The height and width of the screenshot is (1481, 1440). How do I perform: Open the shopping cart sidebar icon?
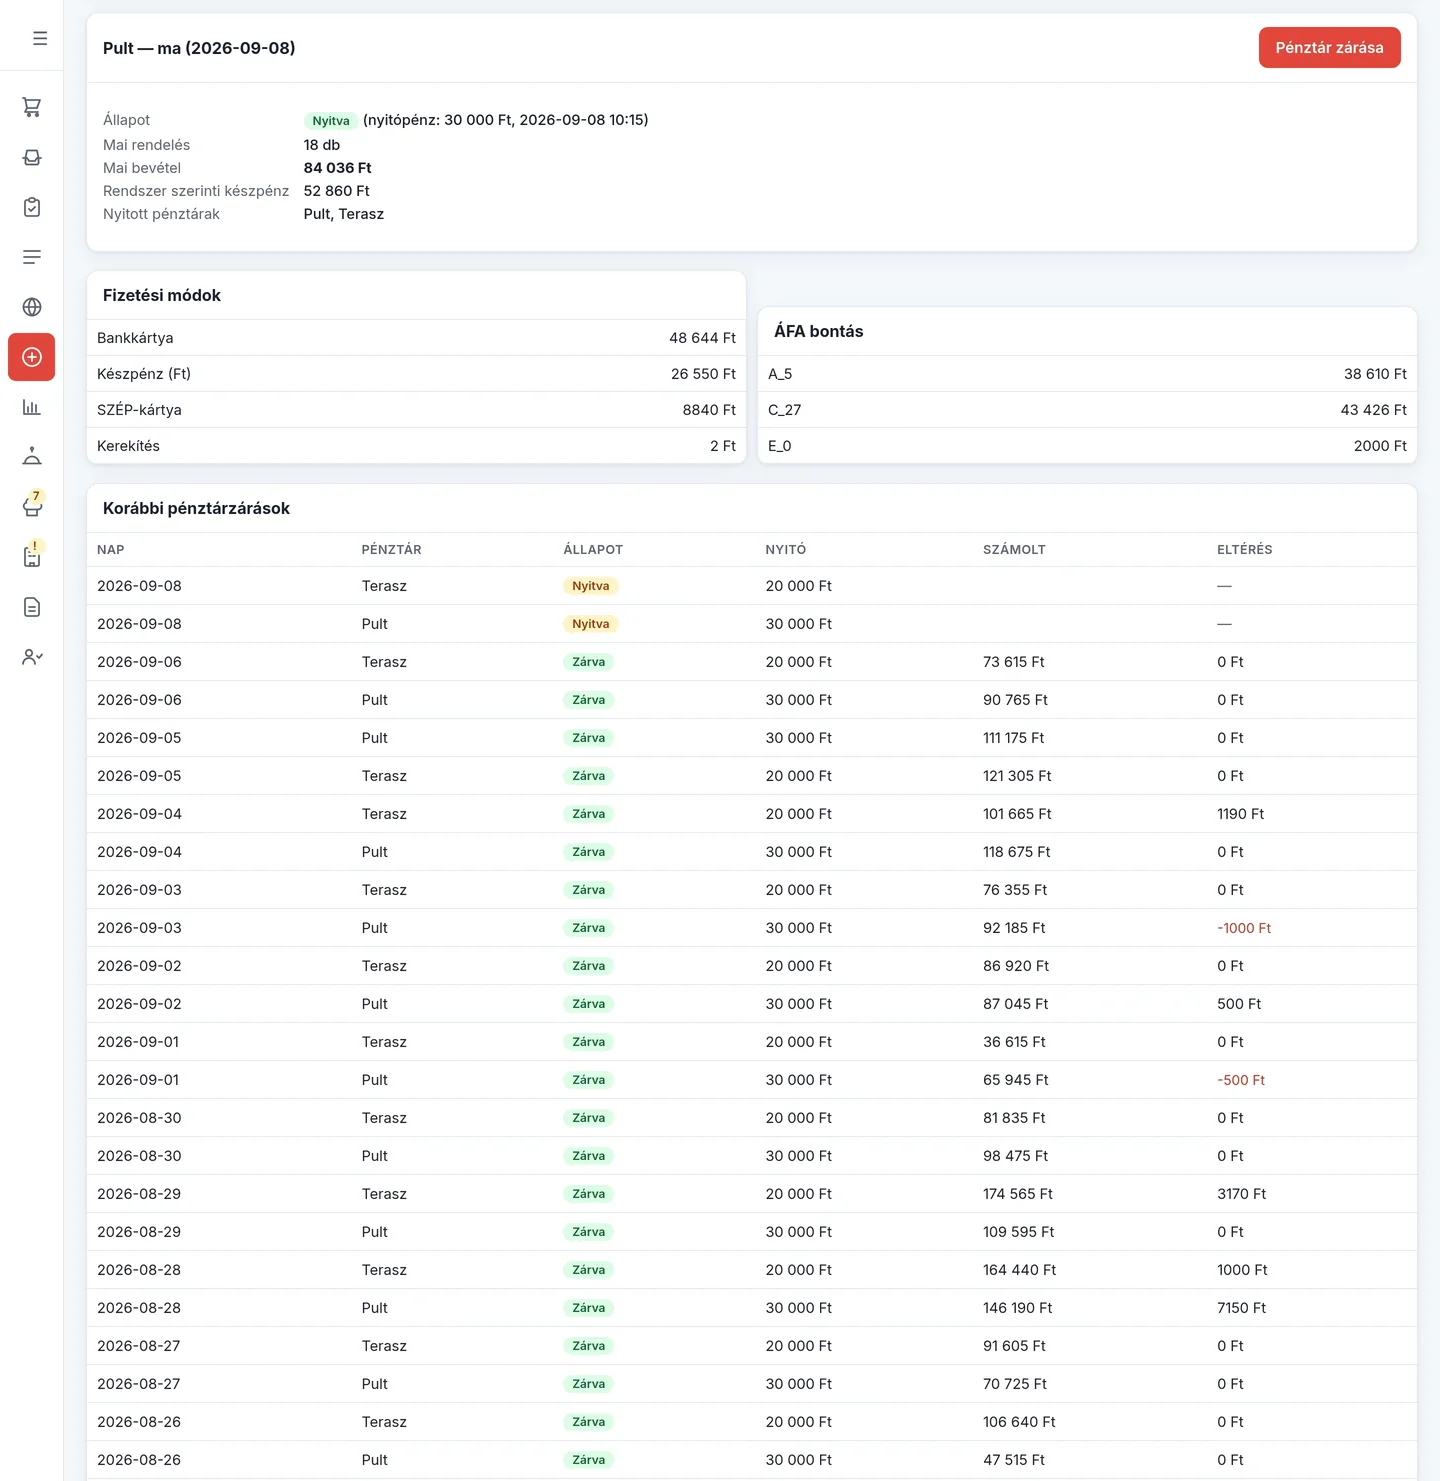[32, 107]
